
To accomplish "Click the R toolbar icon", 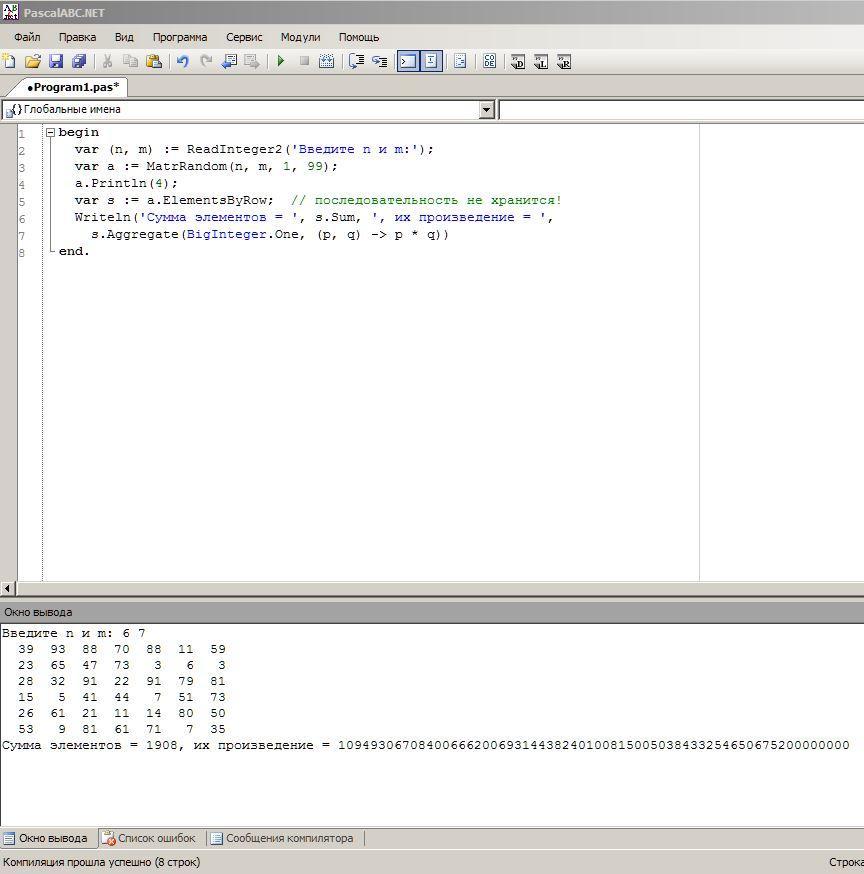I will (564, 62).
